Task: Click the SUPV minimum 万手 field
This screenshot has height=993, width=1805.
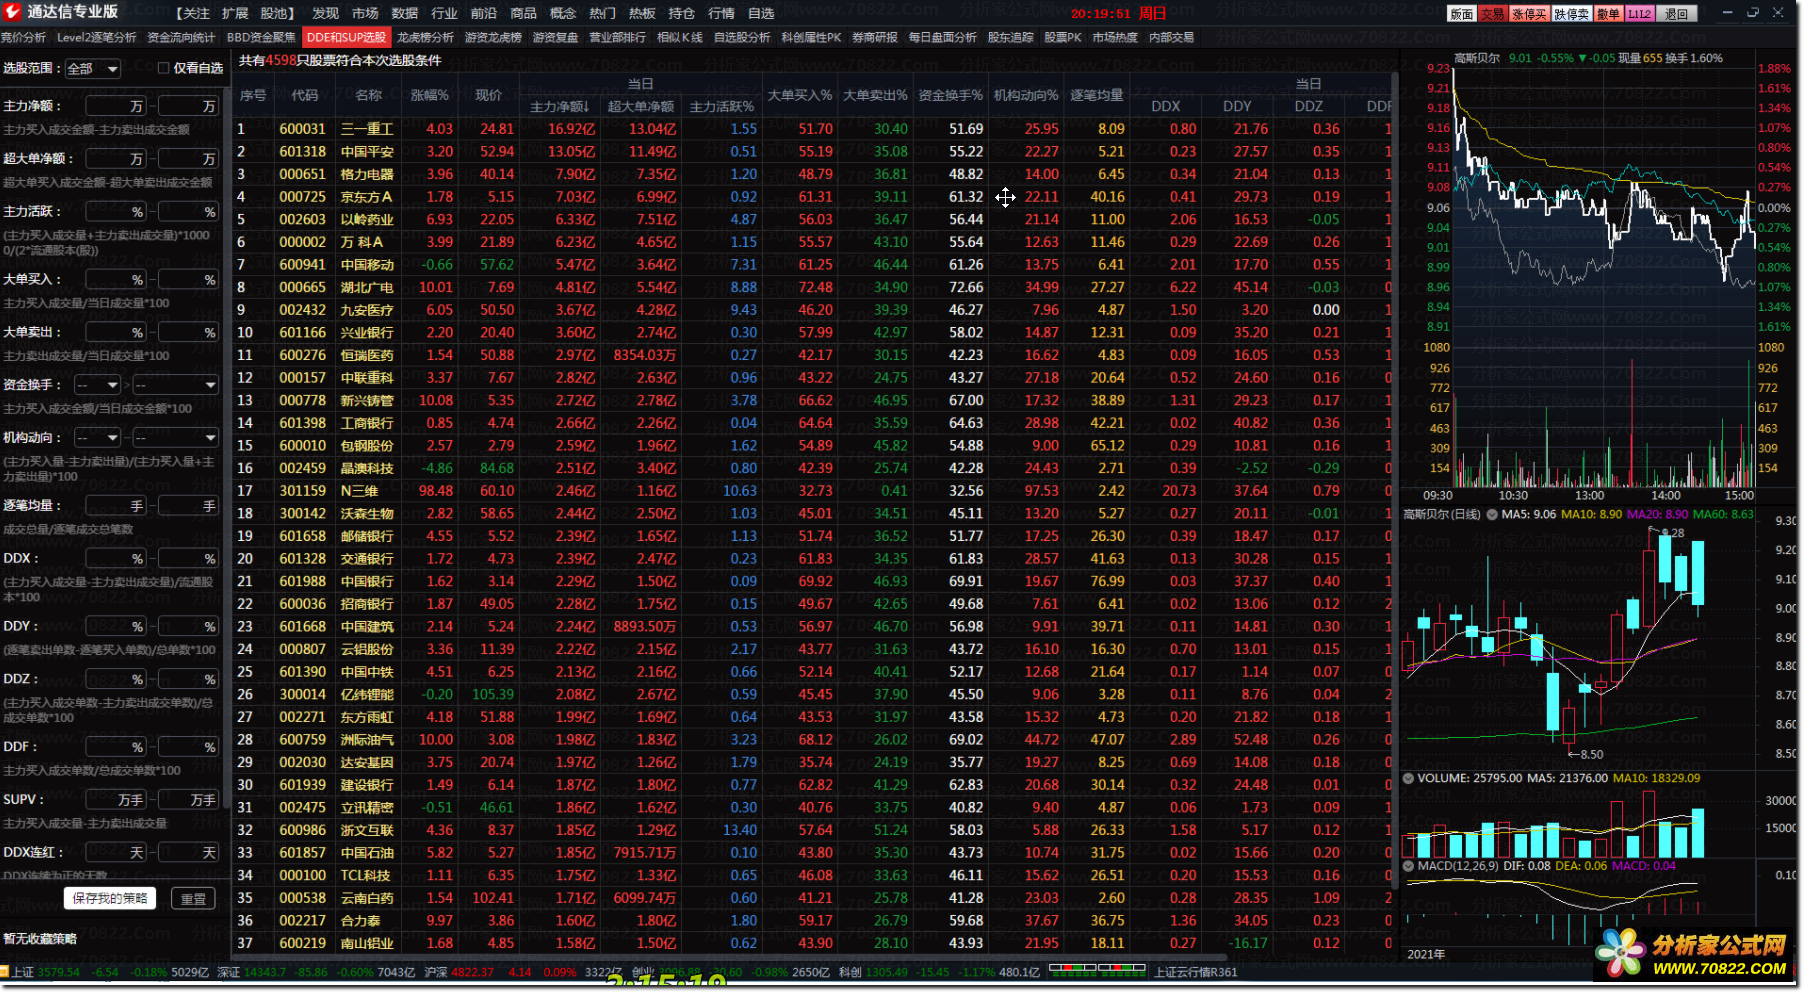Action: coord(116,800)
